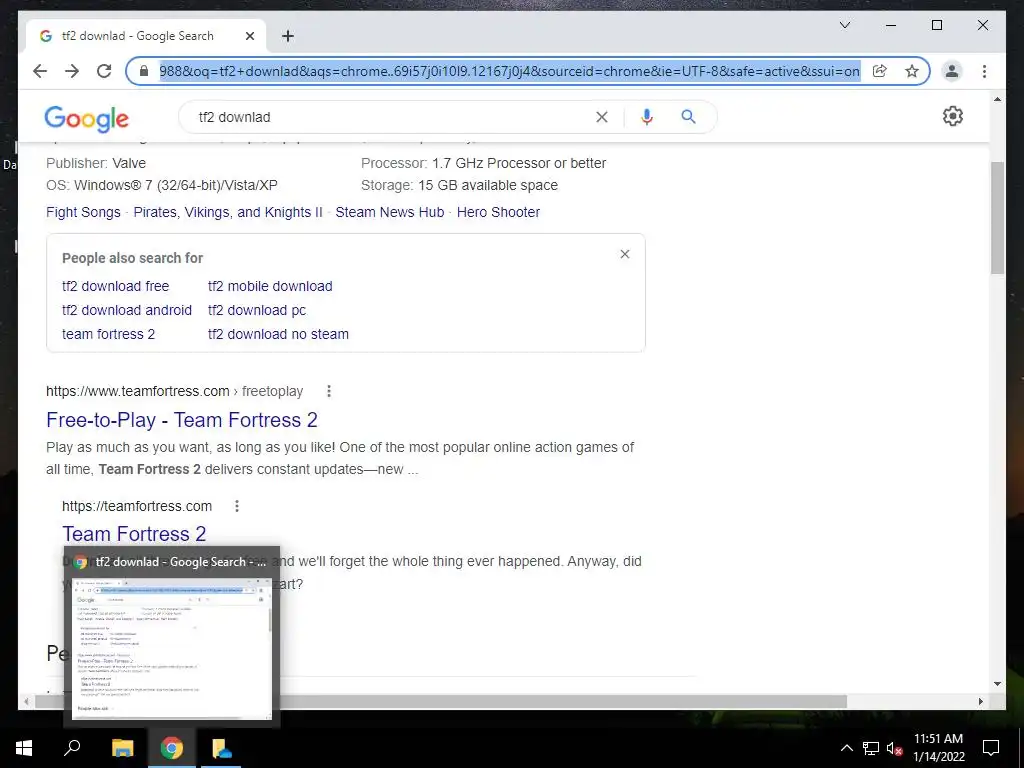Open options for teamfortress.com freetoplay result
The image size is (1024, 768).
(x=329, y=391)
